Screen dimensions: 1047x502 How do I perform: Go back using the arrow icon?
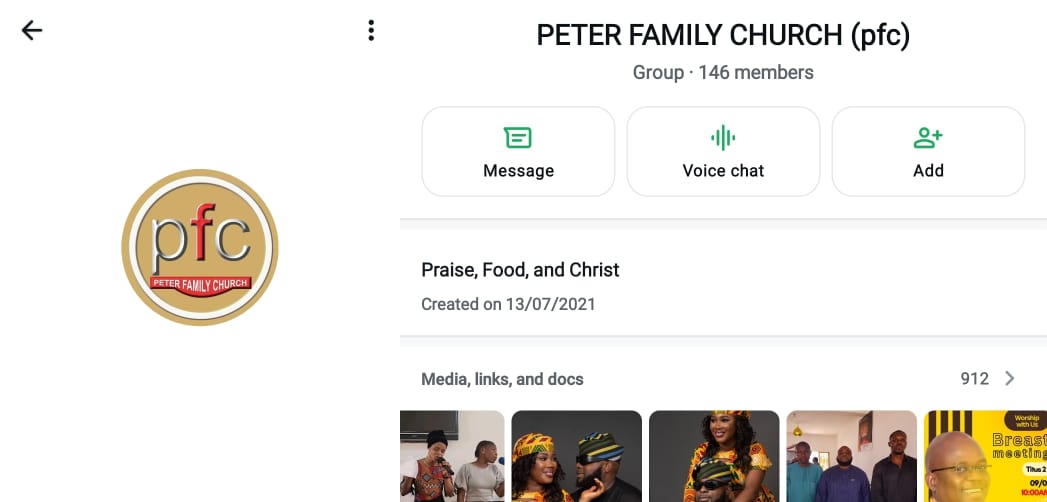[32, 31]
